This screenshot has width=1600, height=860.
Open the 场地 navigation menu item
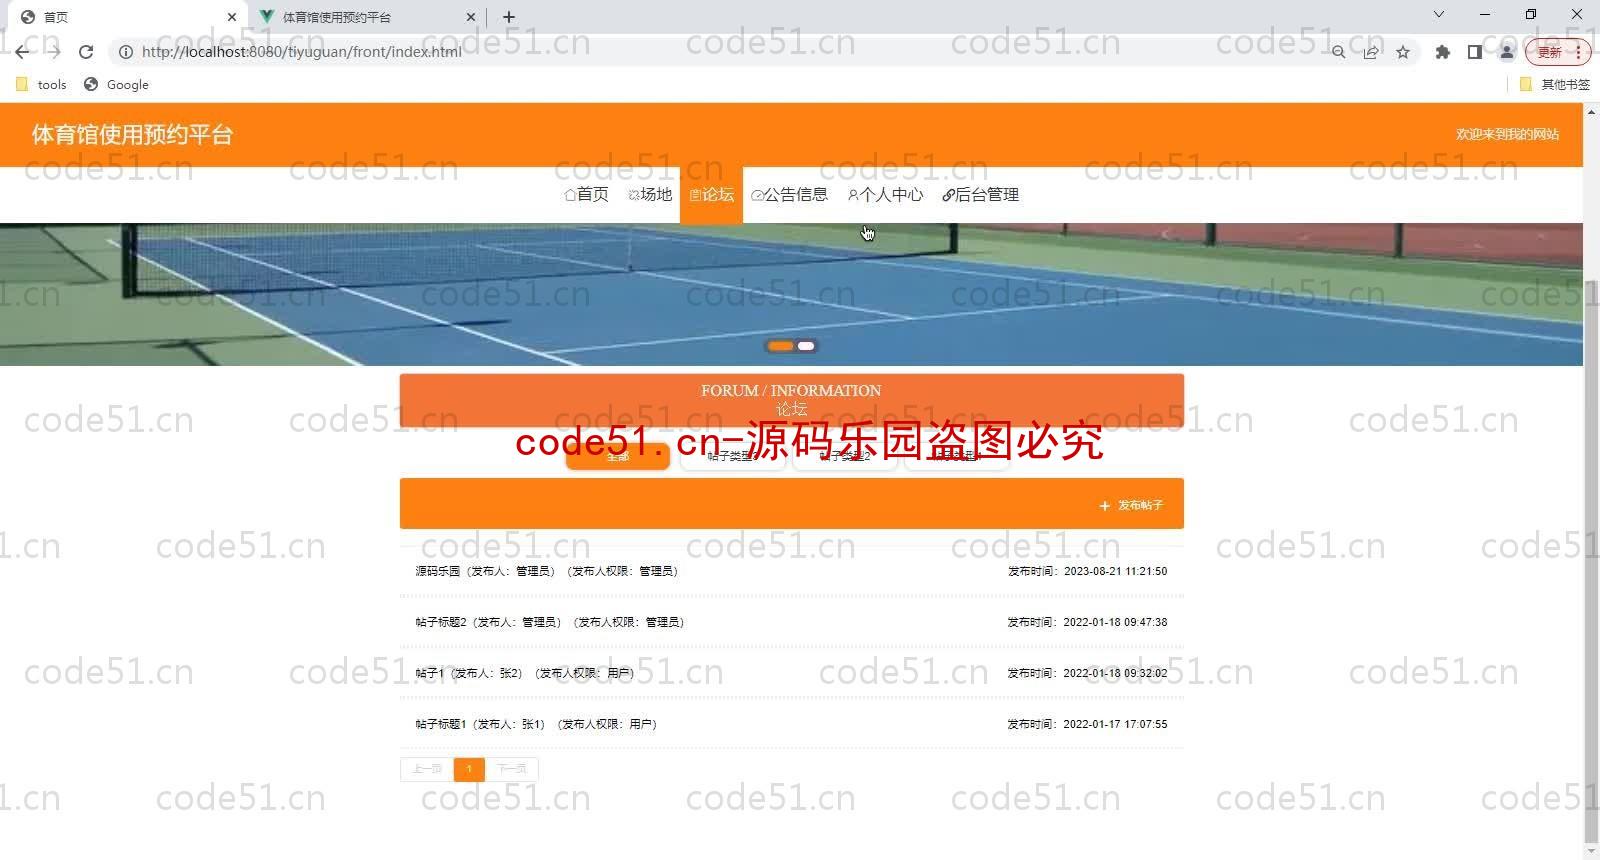pyautogui.click(x=650, y=195)
